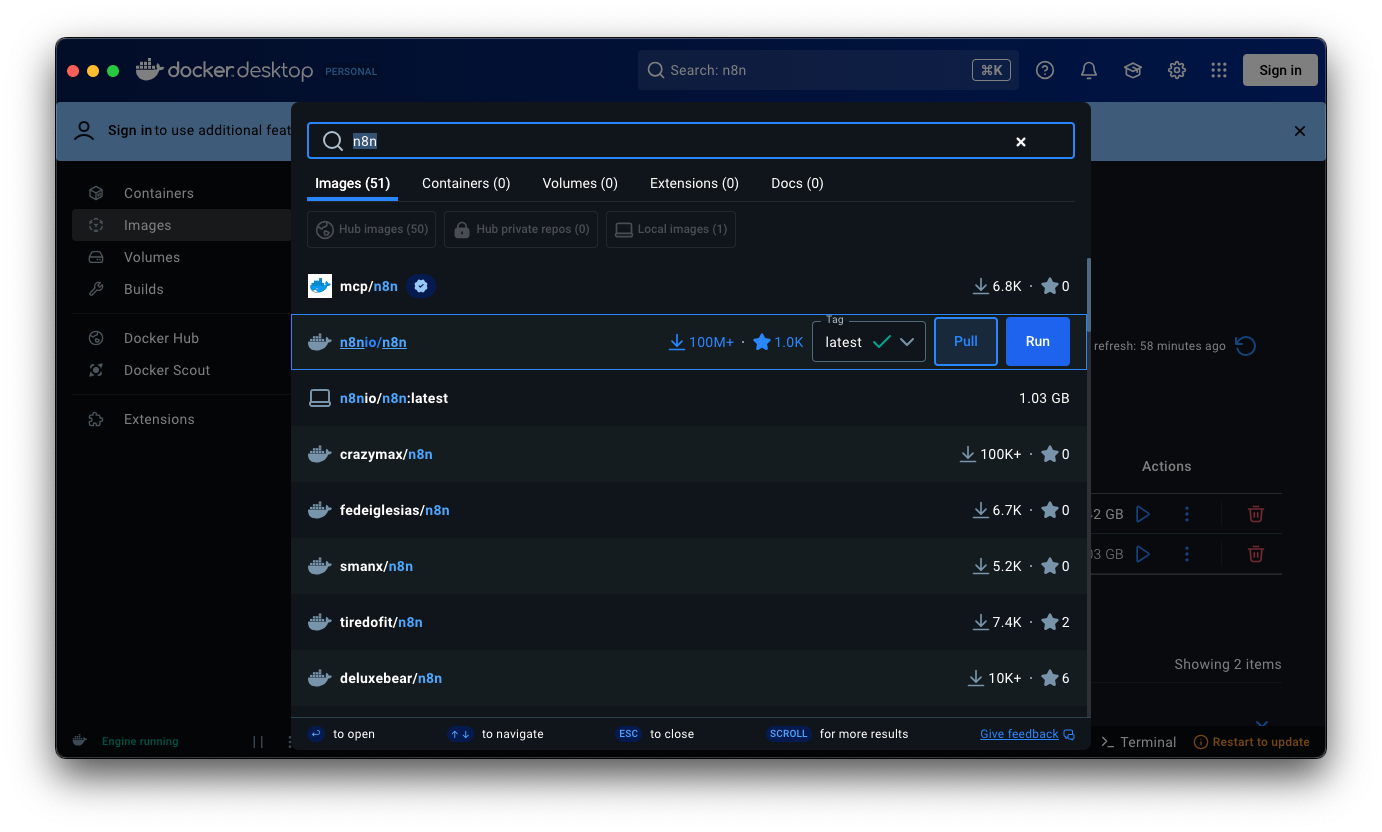Expand the Tag dropdown showing latest
1382x832 pixels.
coord(869,342)
